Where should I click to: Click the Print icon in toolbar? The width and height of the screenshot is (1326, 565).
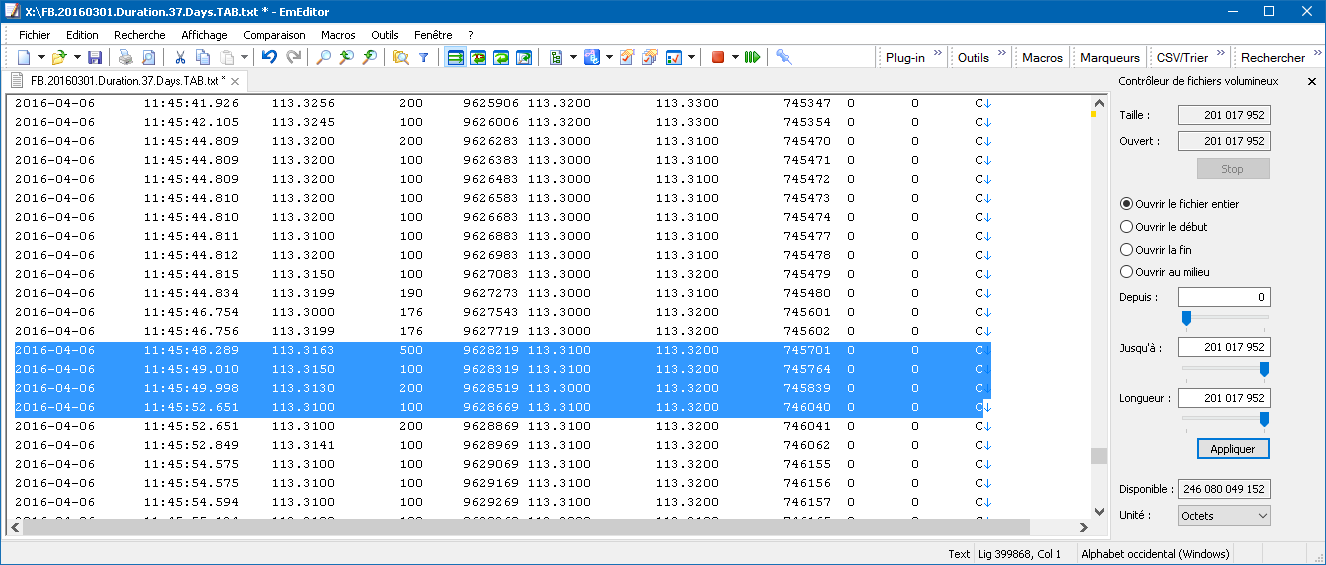[x=126, y=58]
